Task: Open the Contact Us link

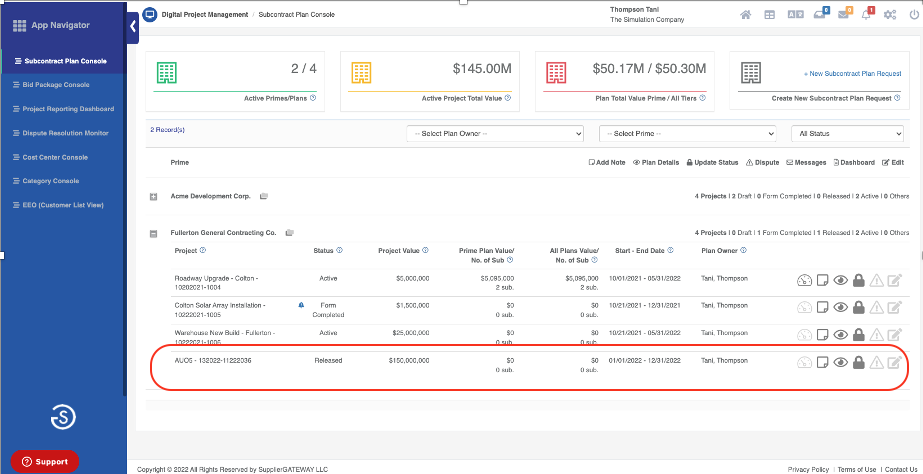Action: click(901, 469)
